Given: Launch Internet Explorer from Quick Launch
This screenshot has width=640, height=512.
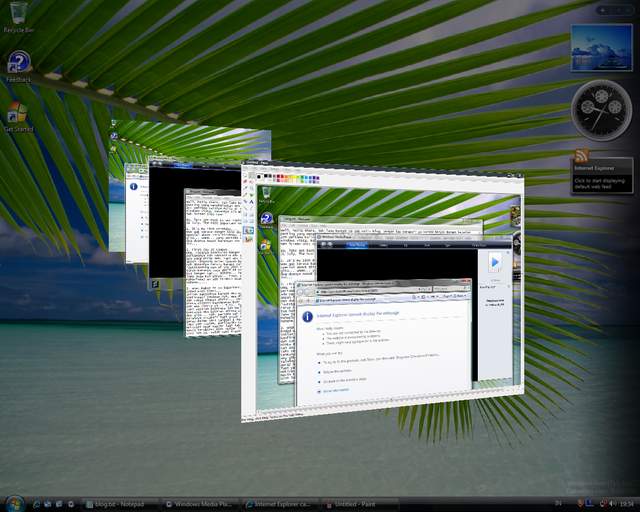Looking at the screenshot, I should tap(36, 505).
